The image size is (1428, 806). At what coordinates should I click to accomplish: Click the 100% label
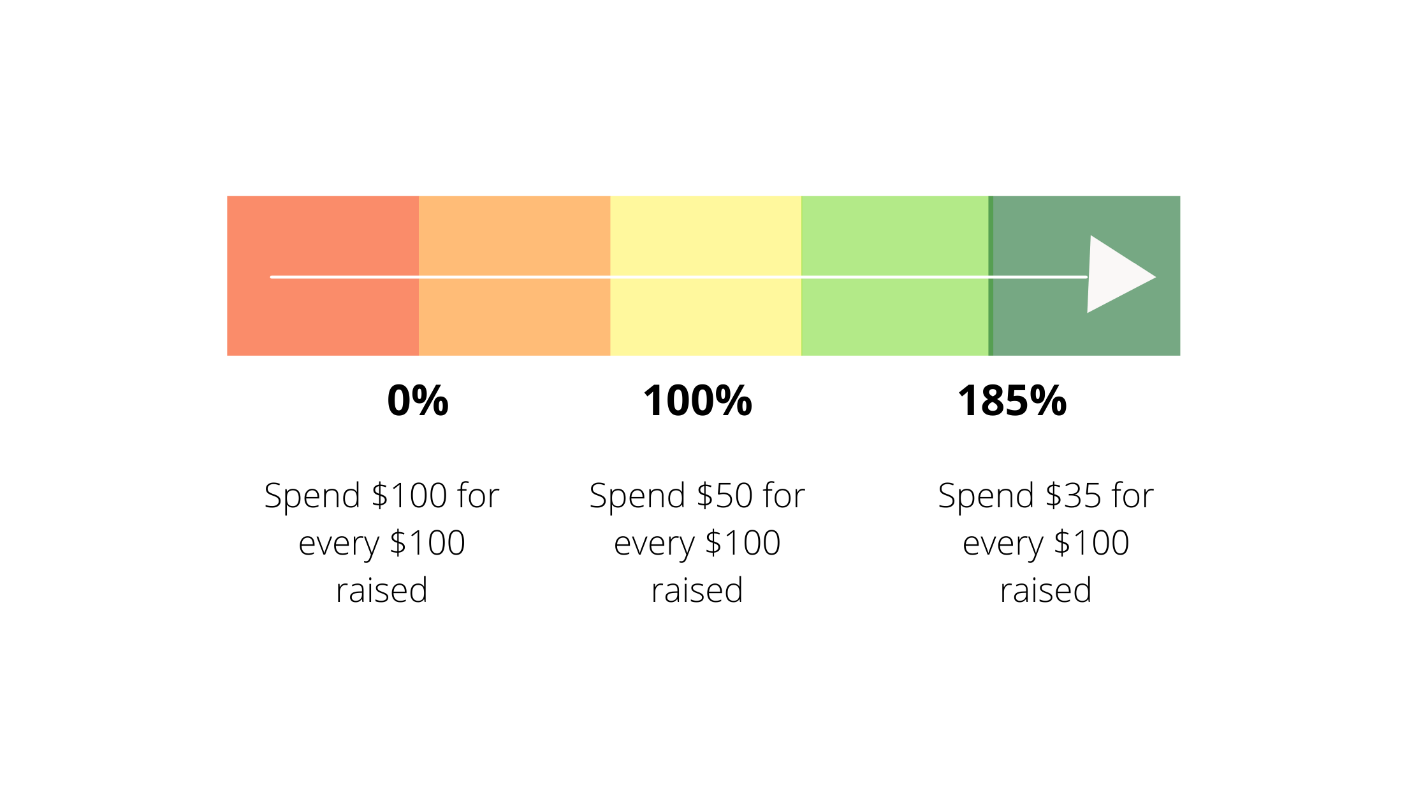[x=697, y=402]
